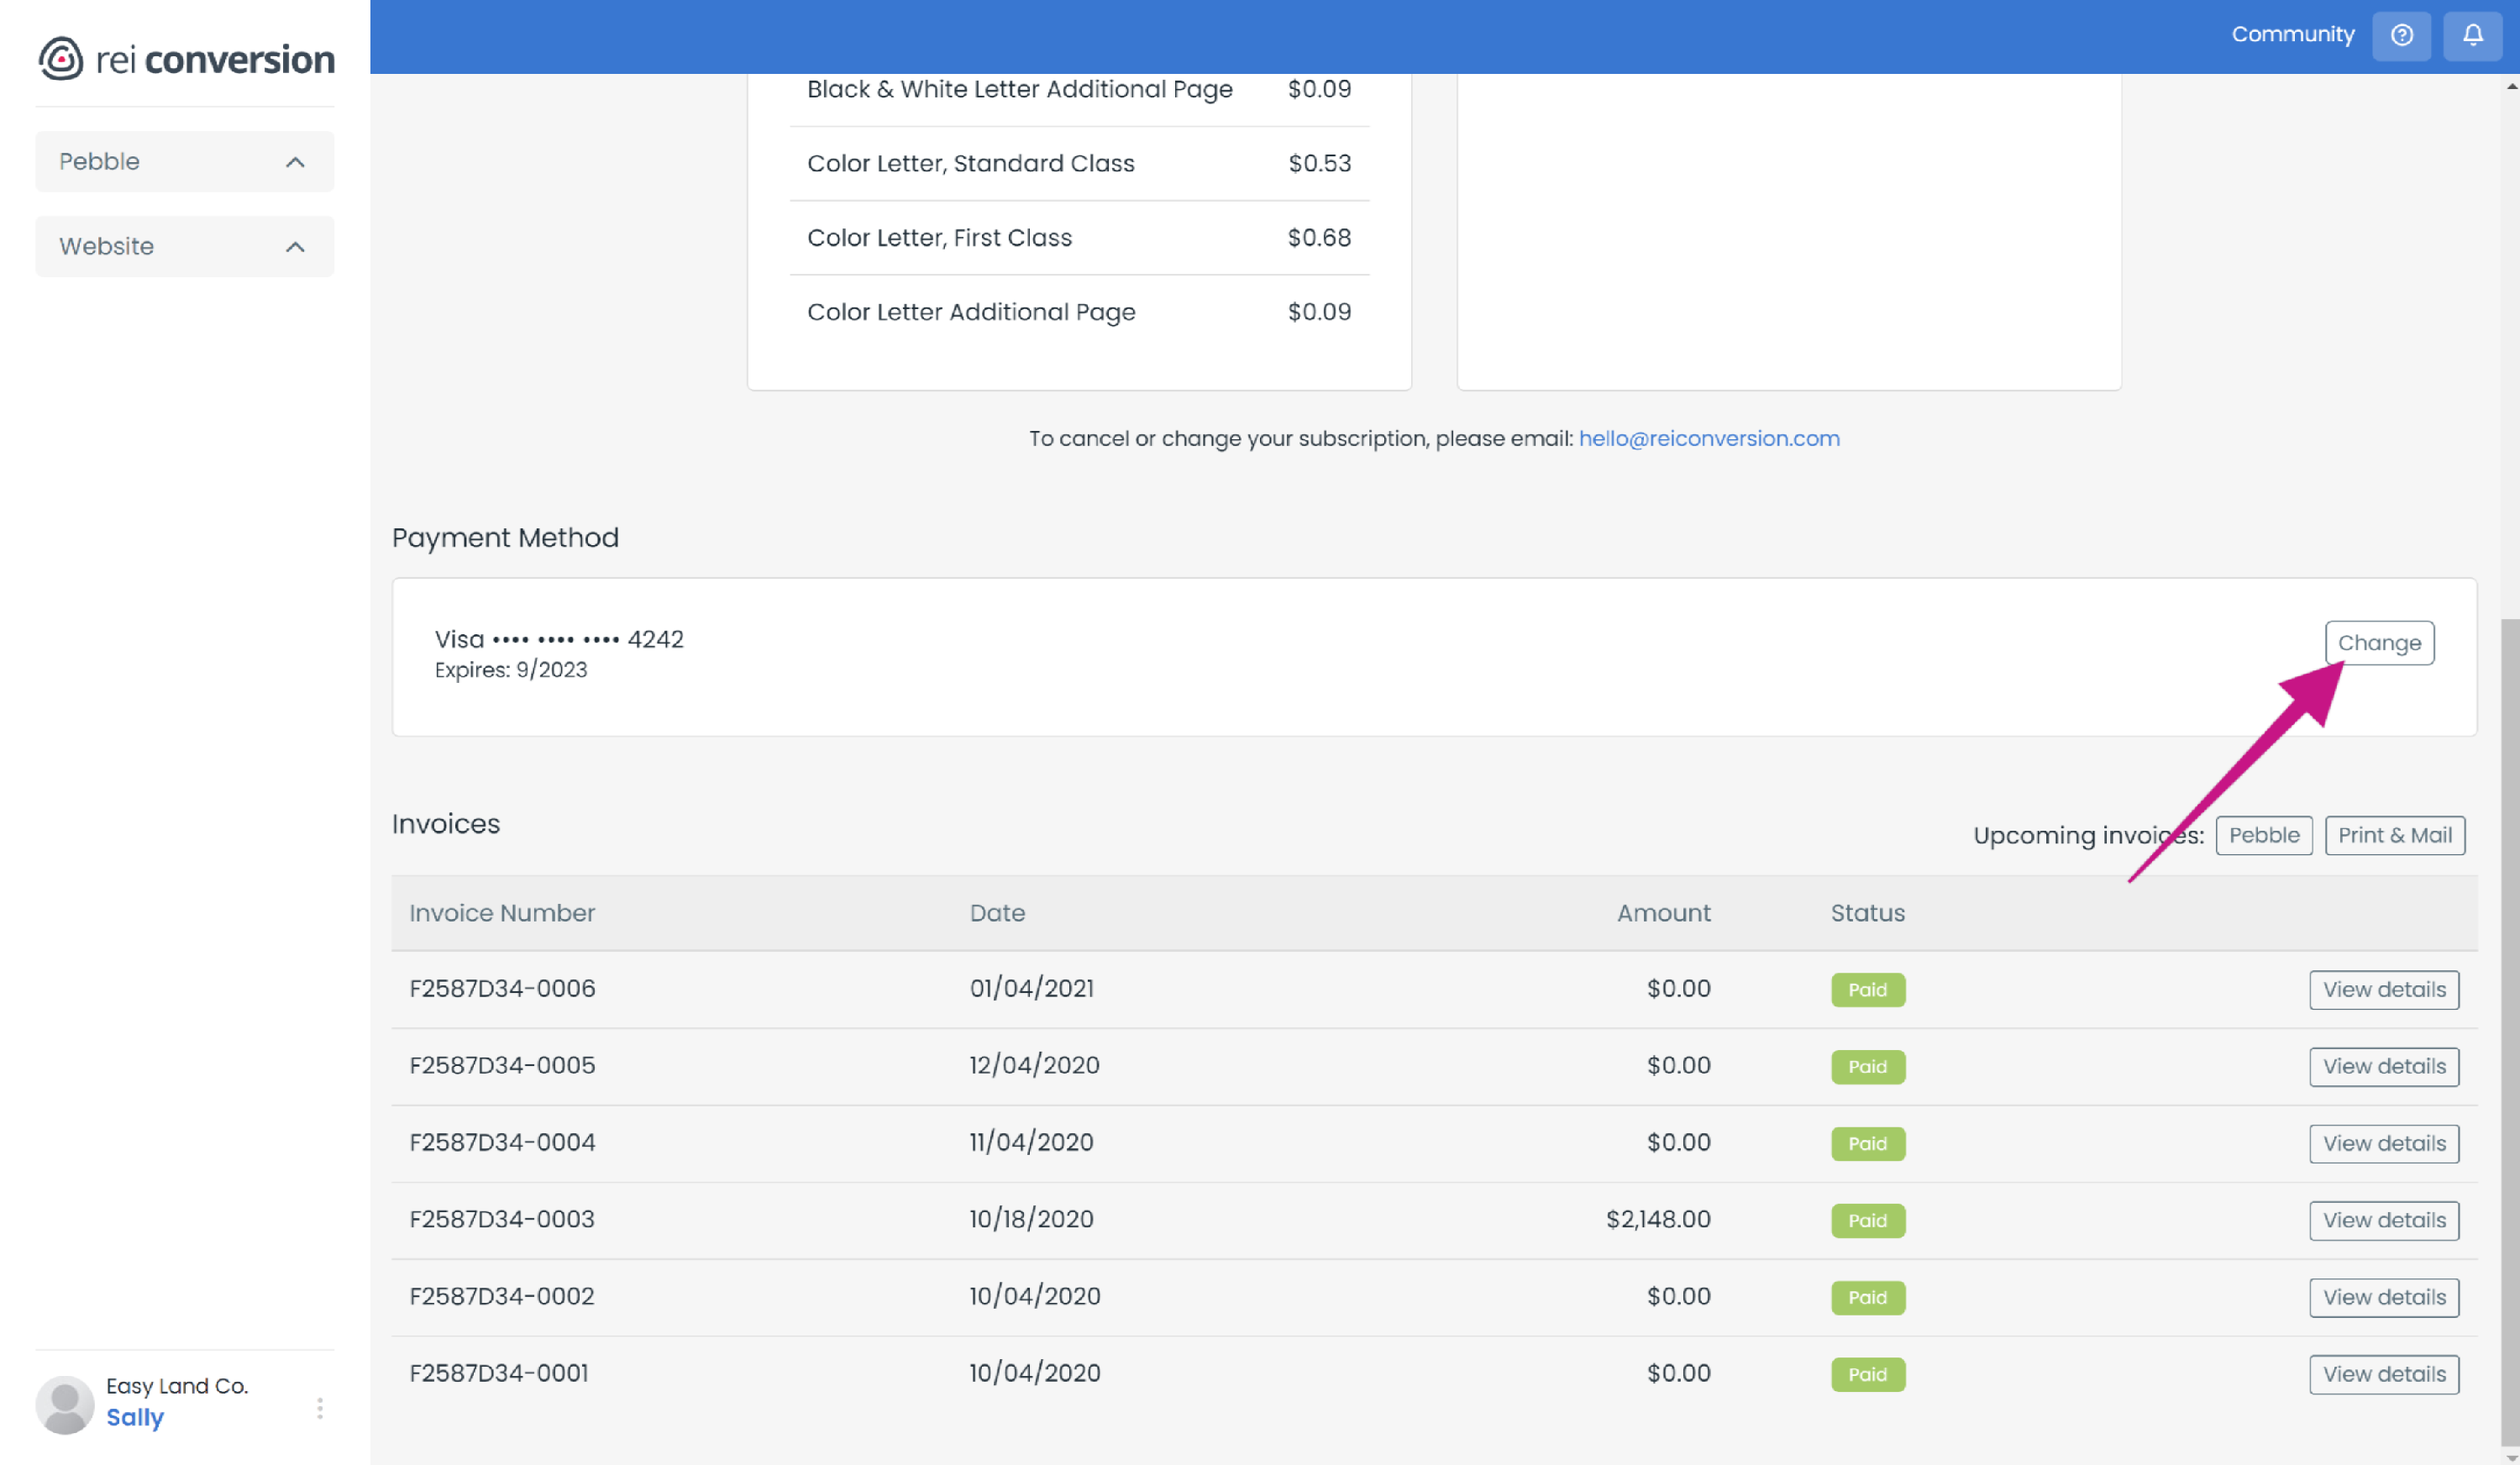View upcoming Pebble invoice

click(x=2263, y=835)
